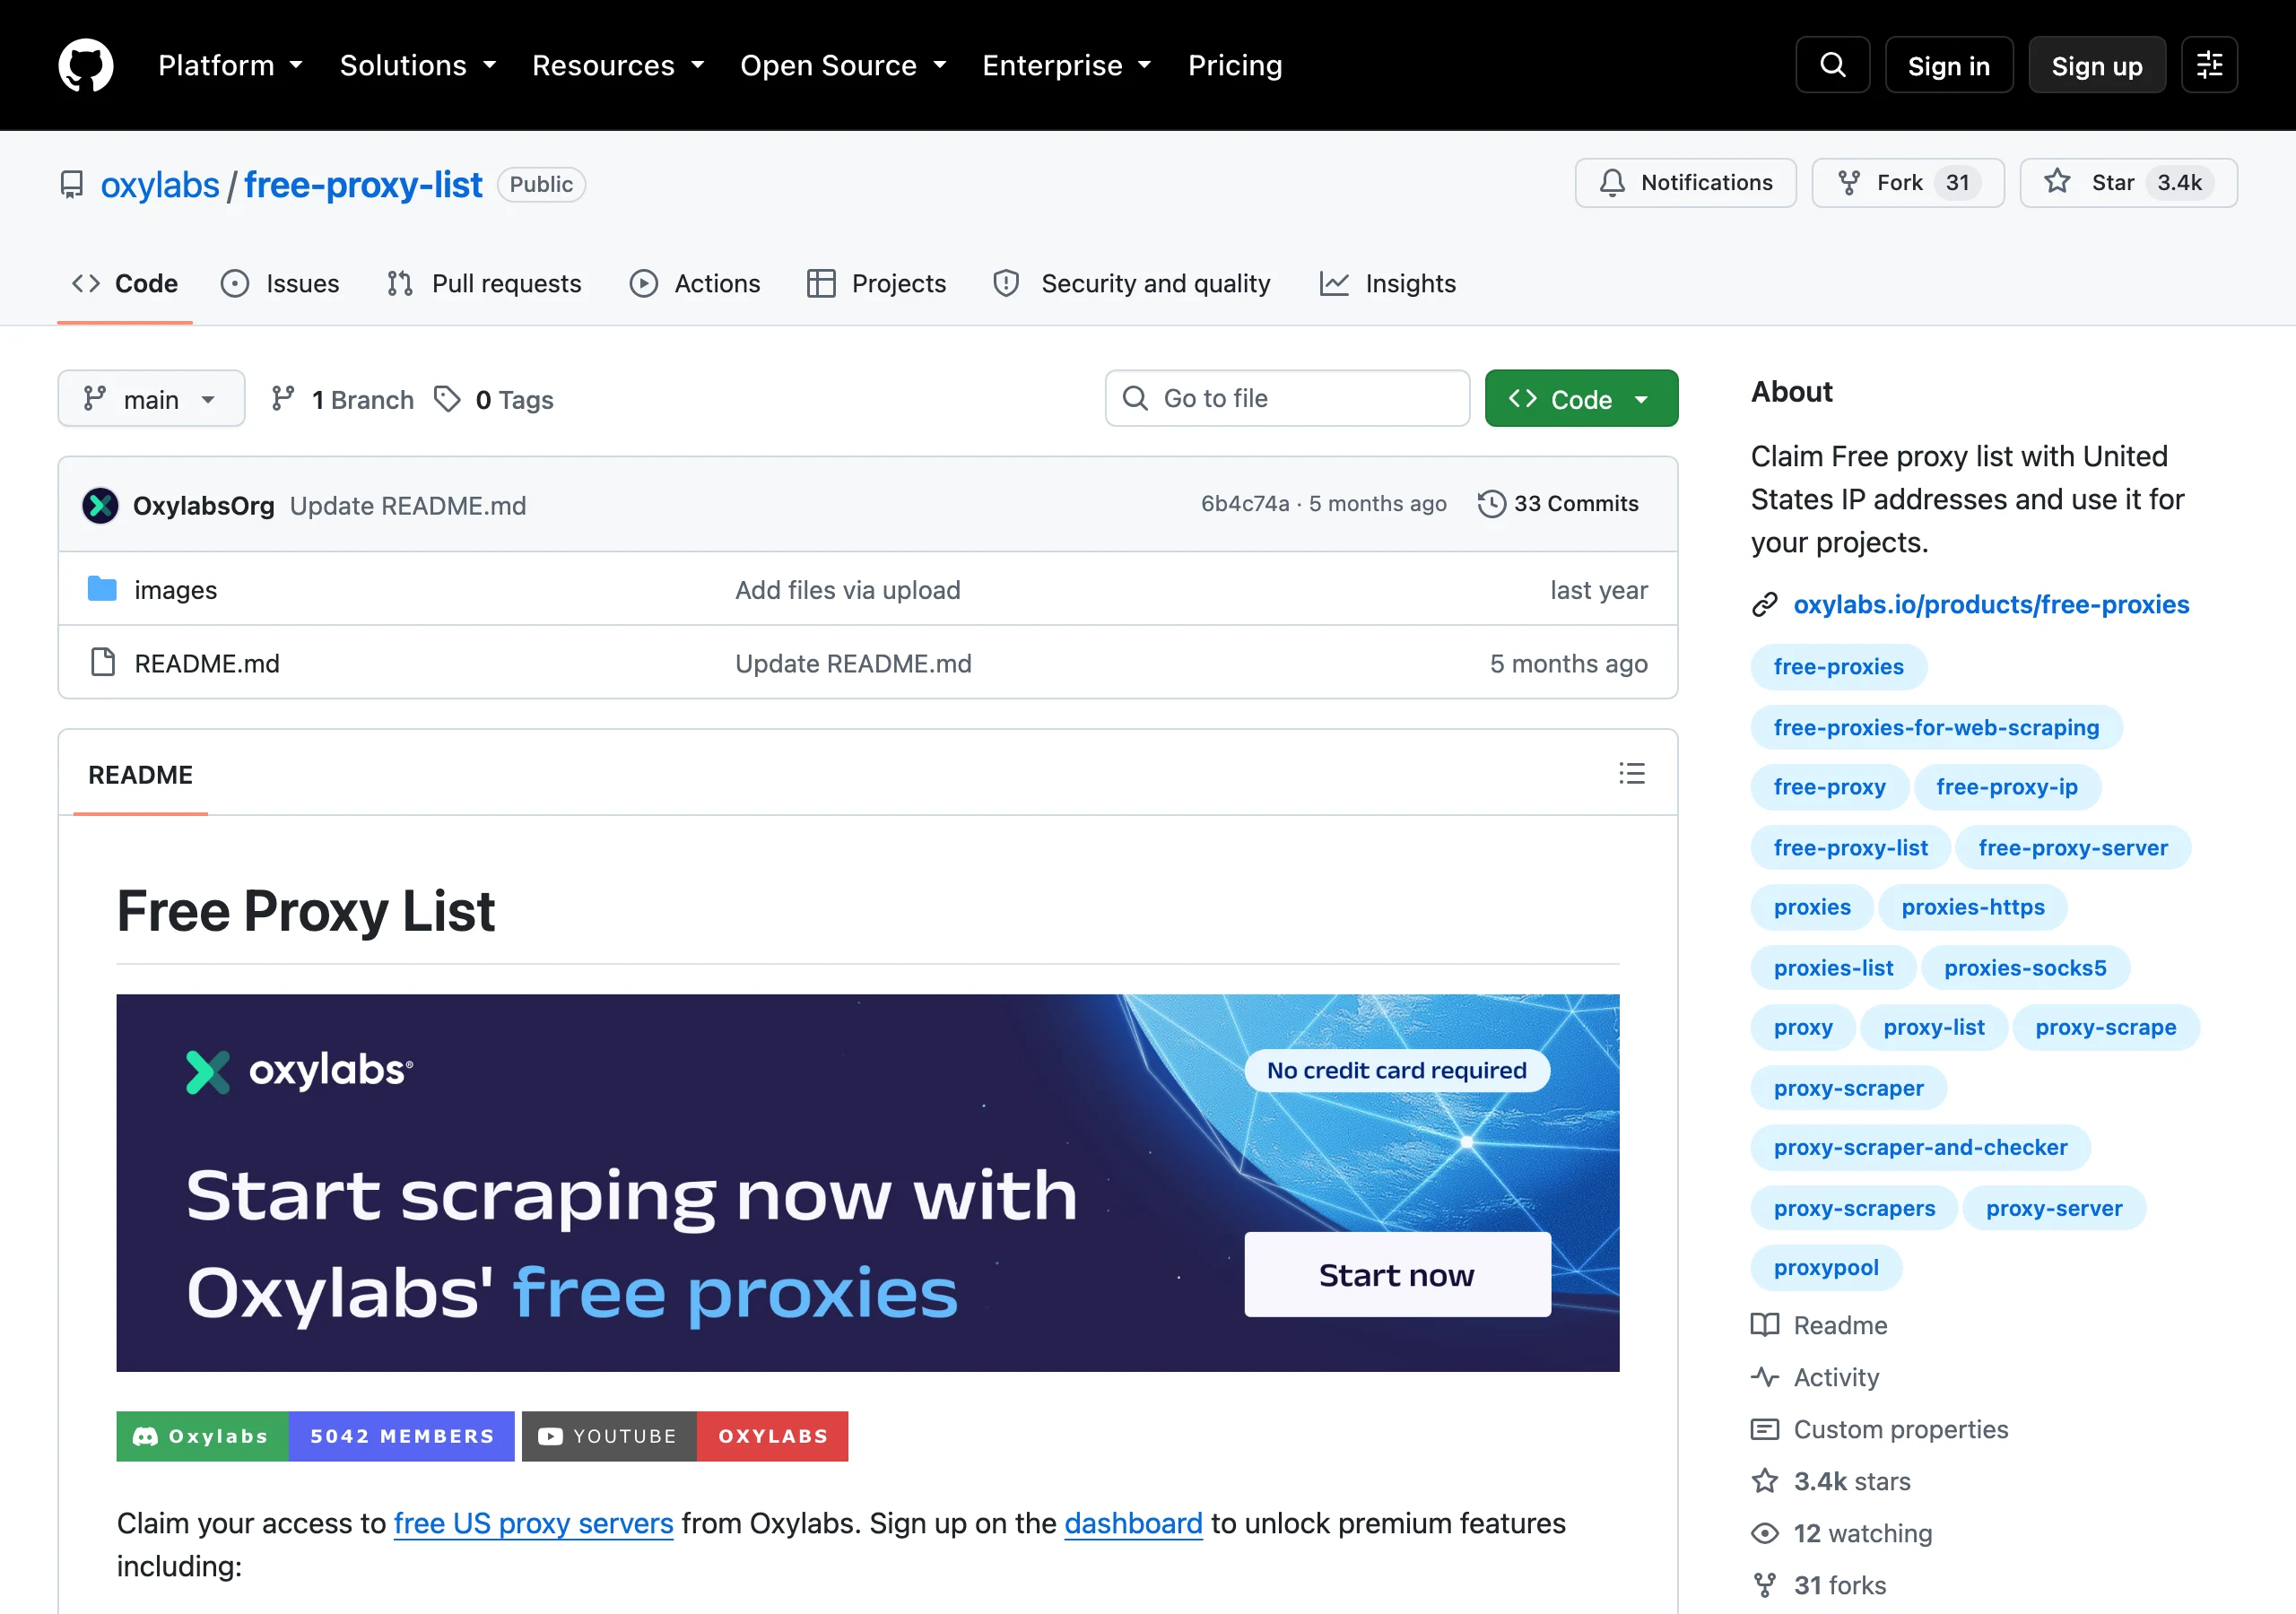This screenshot has width=2296, height=1614.
Task: Click the proxy-scraper-and-checker topic tag
Action: tap(1920, 1148)
